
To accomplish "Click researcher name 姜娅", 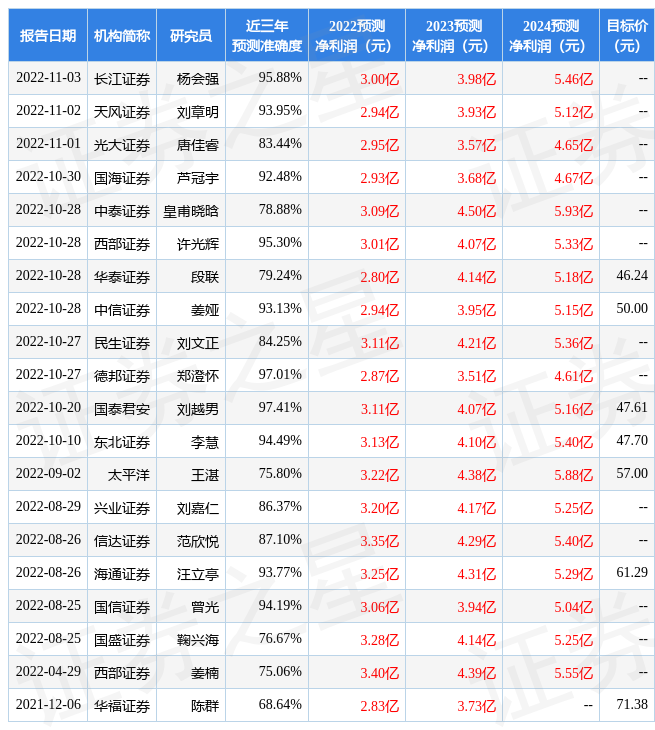I will pyautogui.click(x=205, y=310).
